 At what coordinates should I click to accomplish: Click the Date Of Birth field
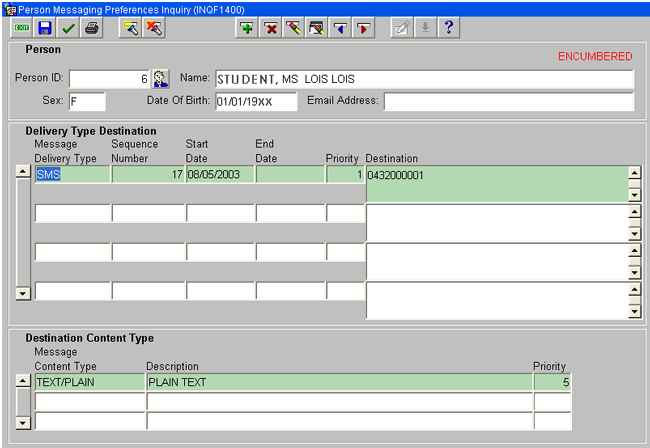(x=256, y=101)
